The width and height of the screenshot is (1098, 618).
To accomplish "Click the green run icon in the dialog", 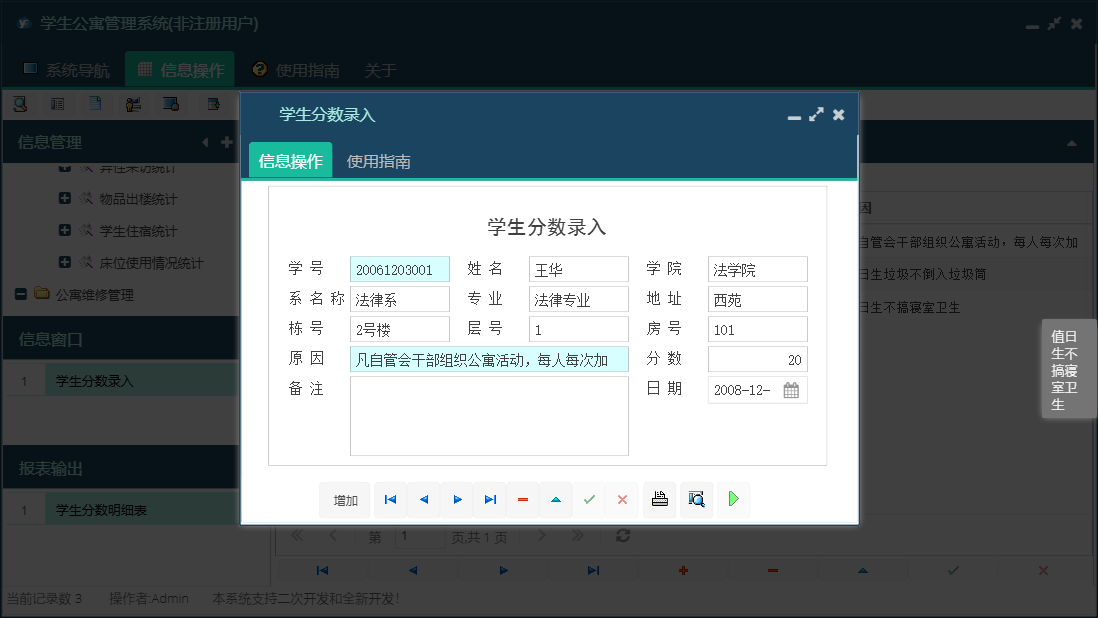I will 733,499.
